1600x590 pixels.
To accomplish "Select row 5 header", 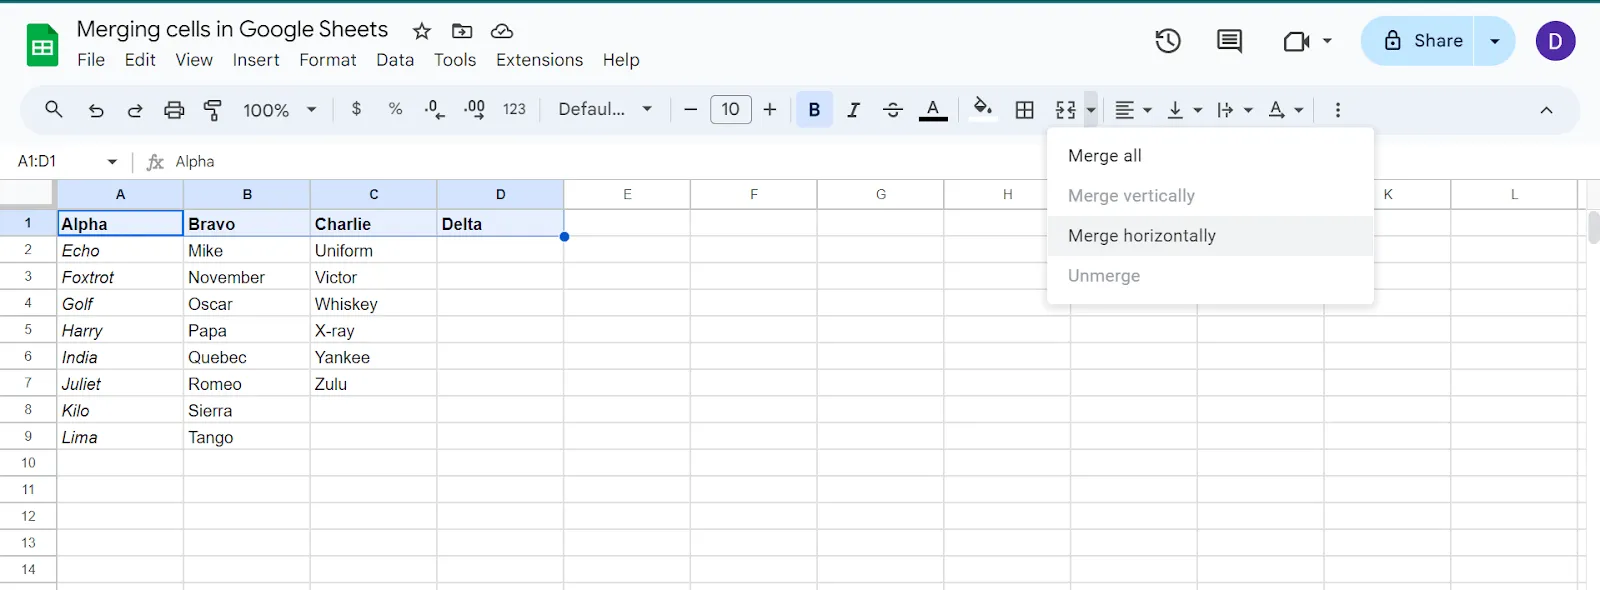I will point(28,330).
